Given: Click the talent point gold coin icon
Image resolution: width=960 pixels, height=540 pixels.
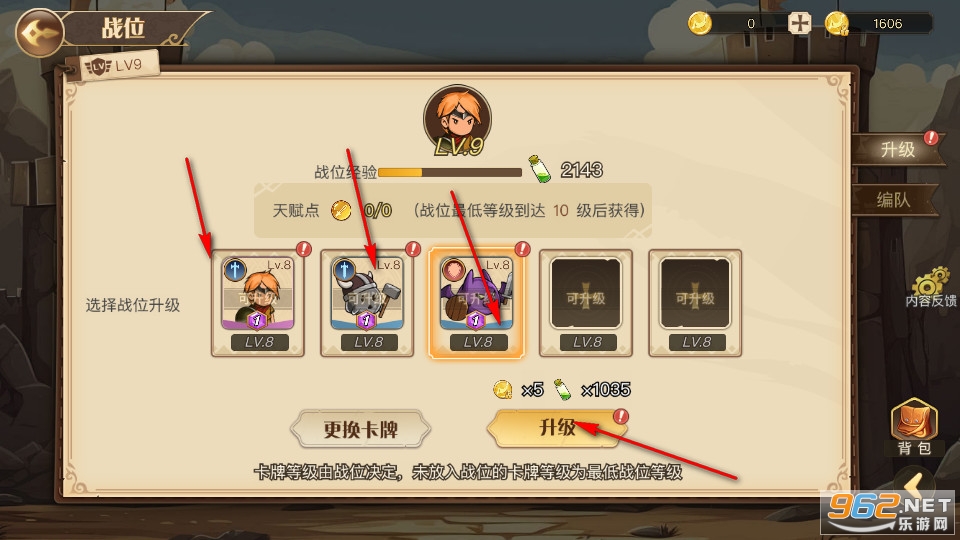Looking at the screenshot, I should tap(341, 211).
